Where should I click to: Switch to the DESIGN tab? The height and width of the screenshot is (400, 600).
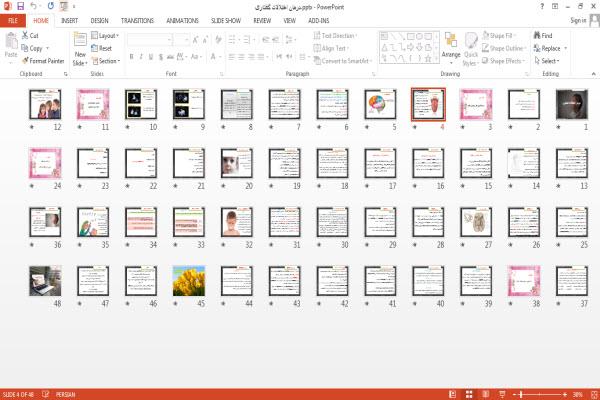[x=99, y=21]
